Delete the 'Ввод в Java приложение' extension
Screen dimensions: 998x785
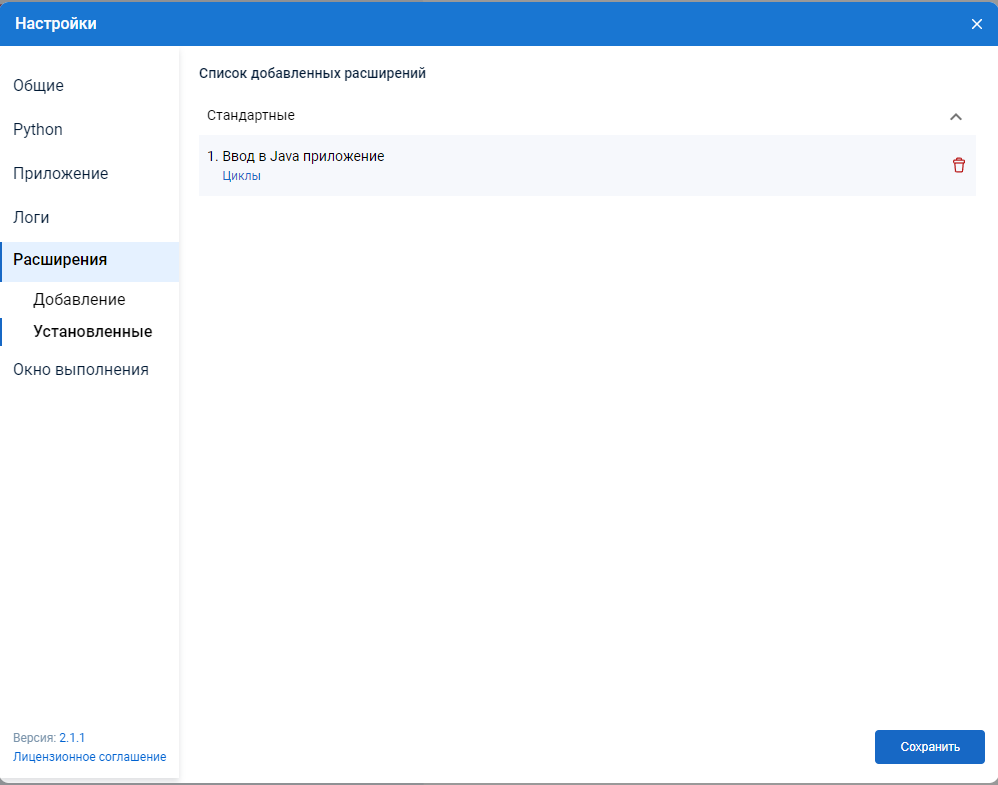click(958, 165)
